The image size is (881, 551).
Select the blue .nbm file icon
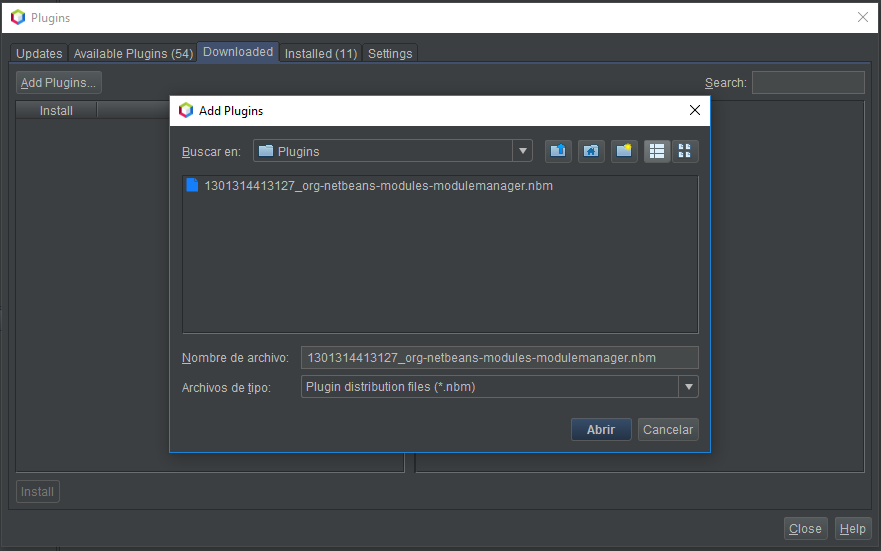(x=192, y=185)
